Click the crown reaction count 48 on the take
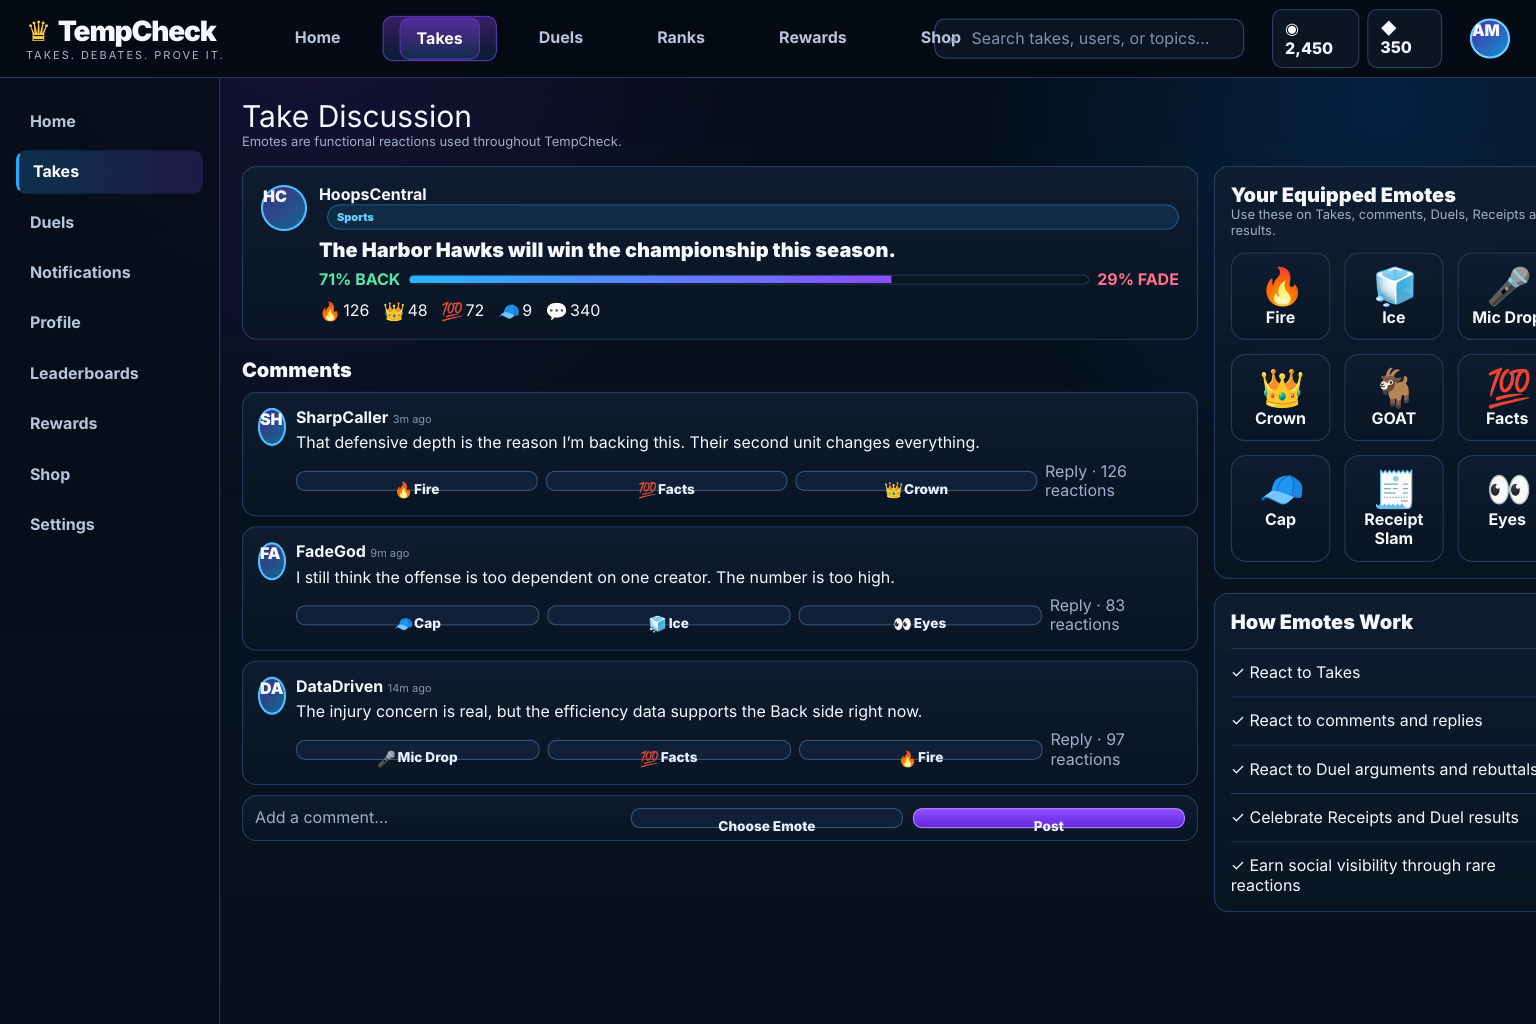 tap(406, 311)
